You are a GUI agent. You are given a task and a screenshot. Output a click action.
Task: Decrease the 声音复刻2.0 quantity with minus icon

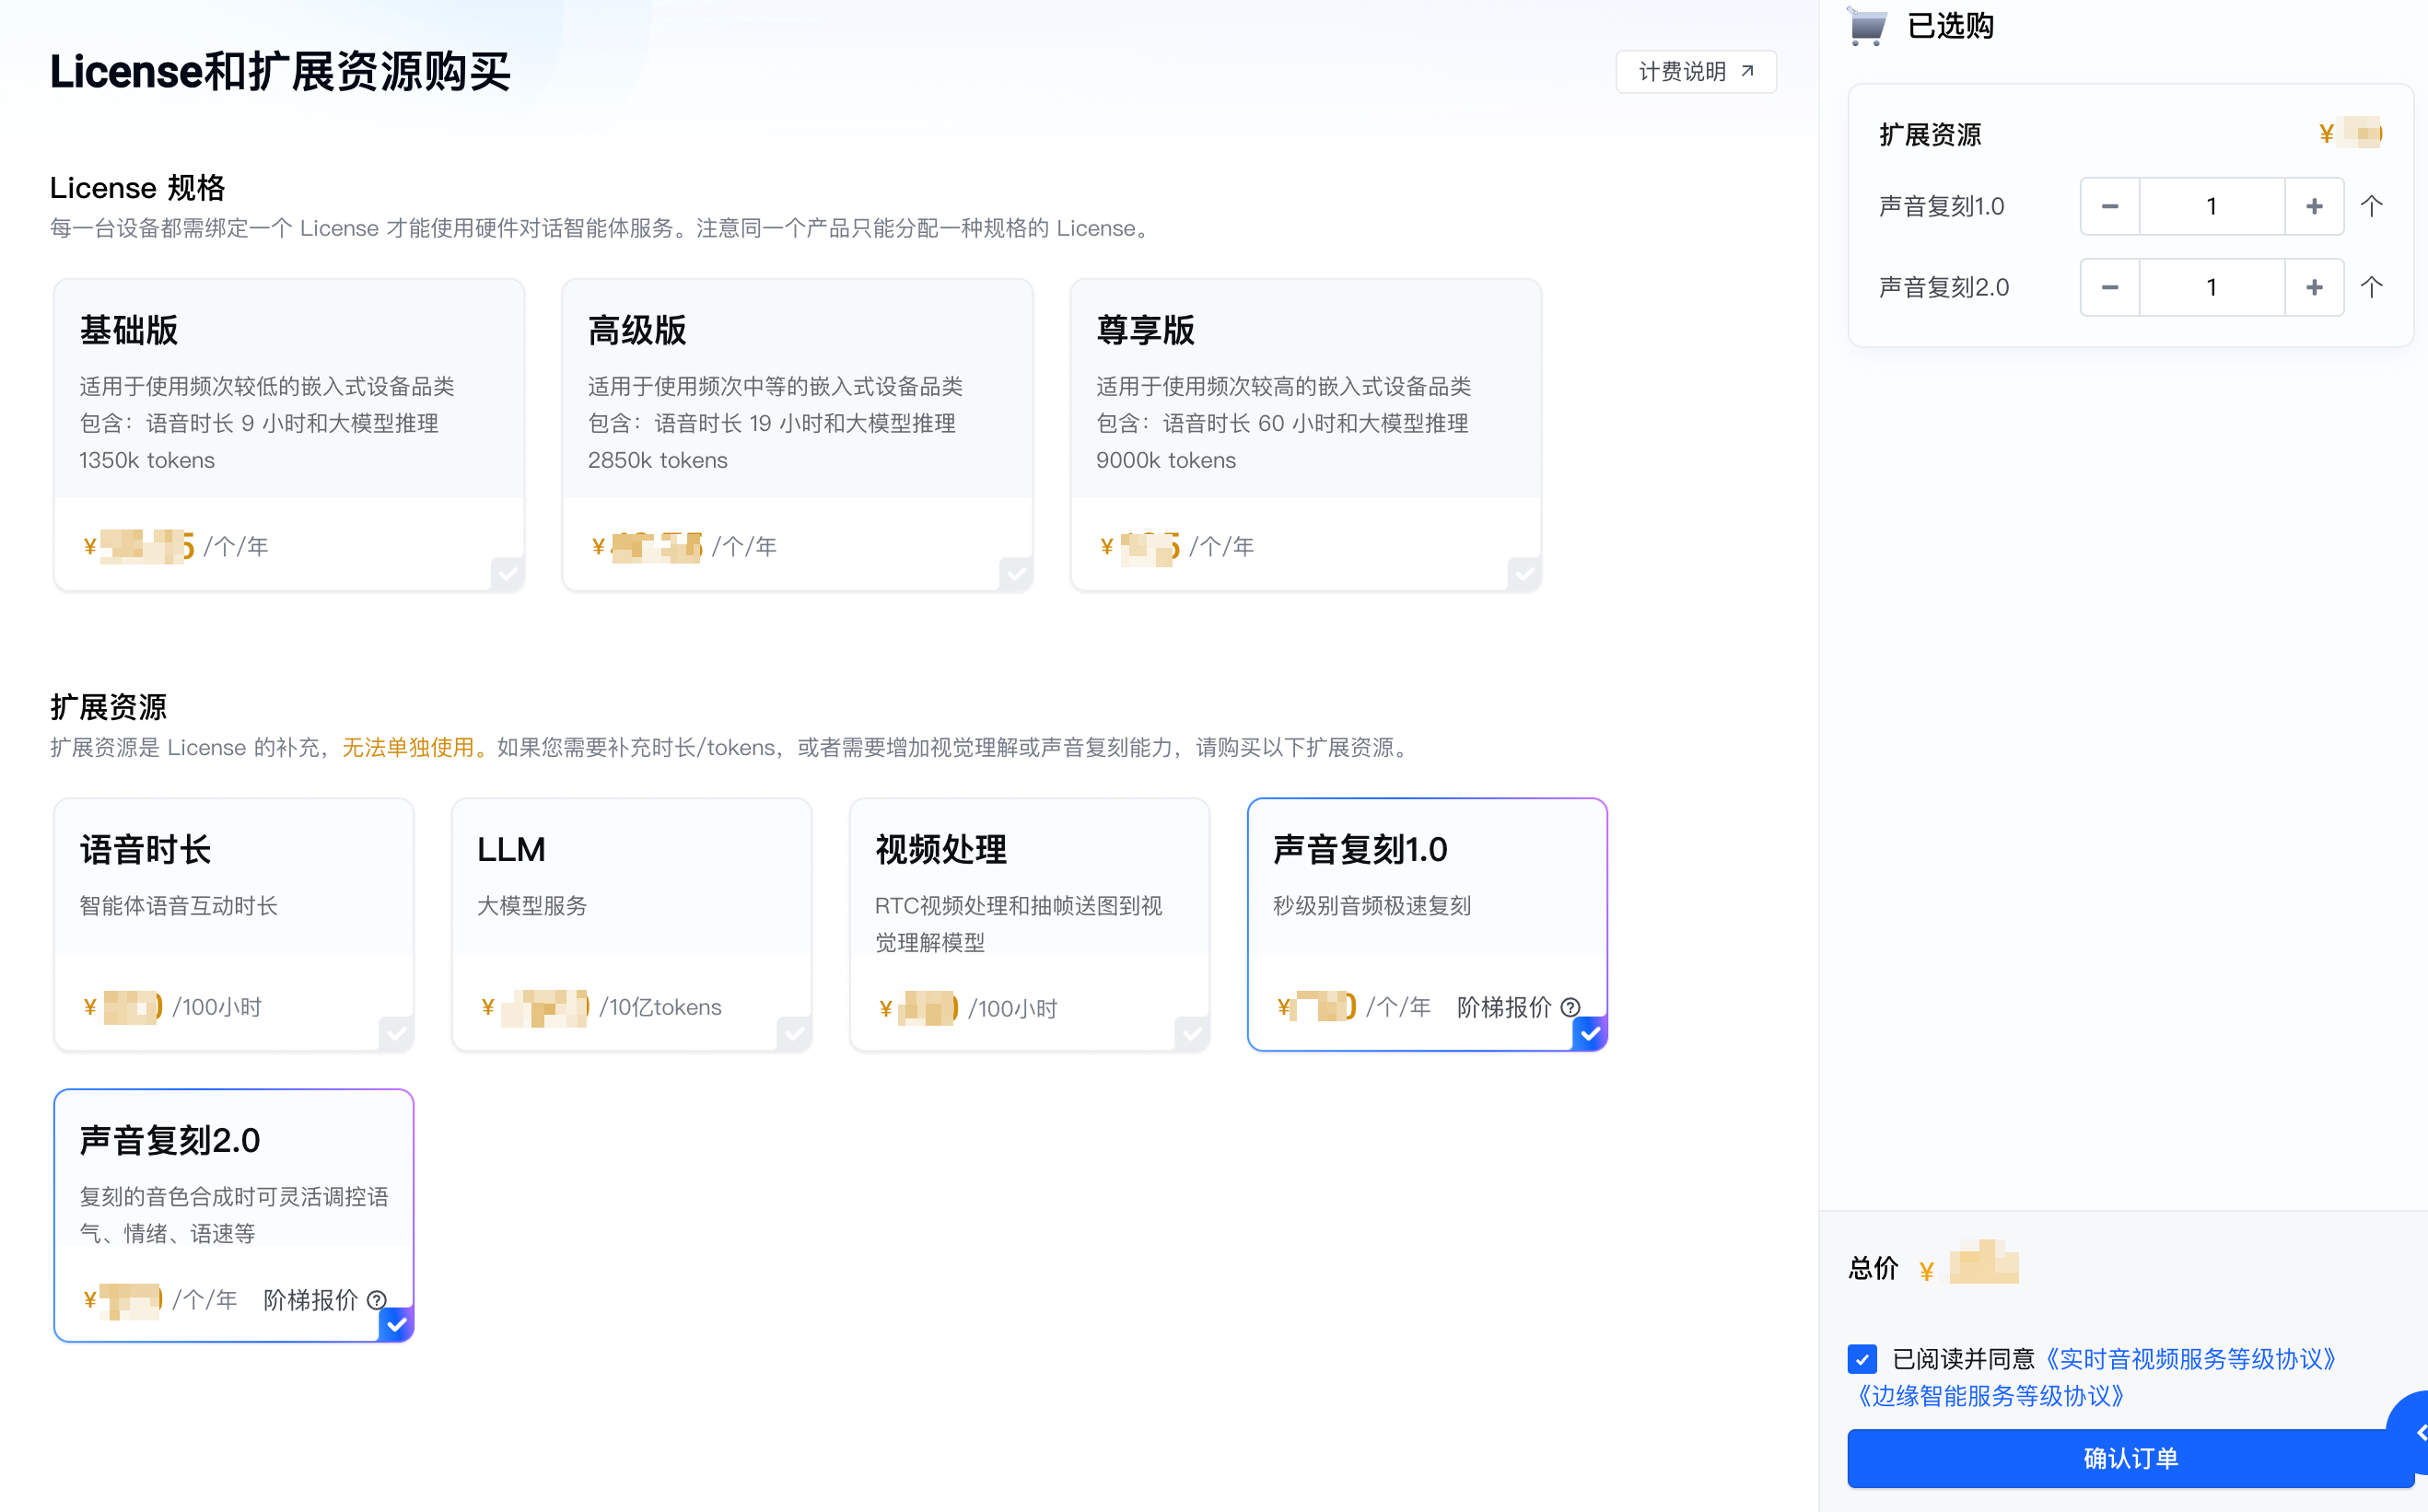pos(2109,288)
